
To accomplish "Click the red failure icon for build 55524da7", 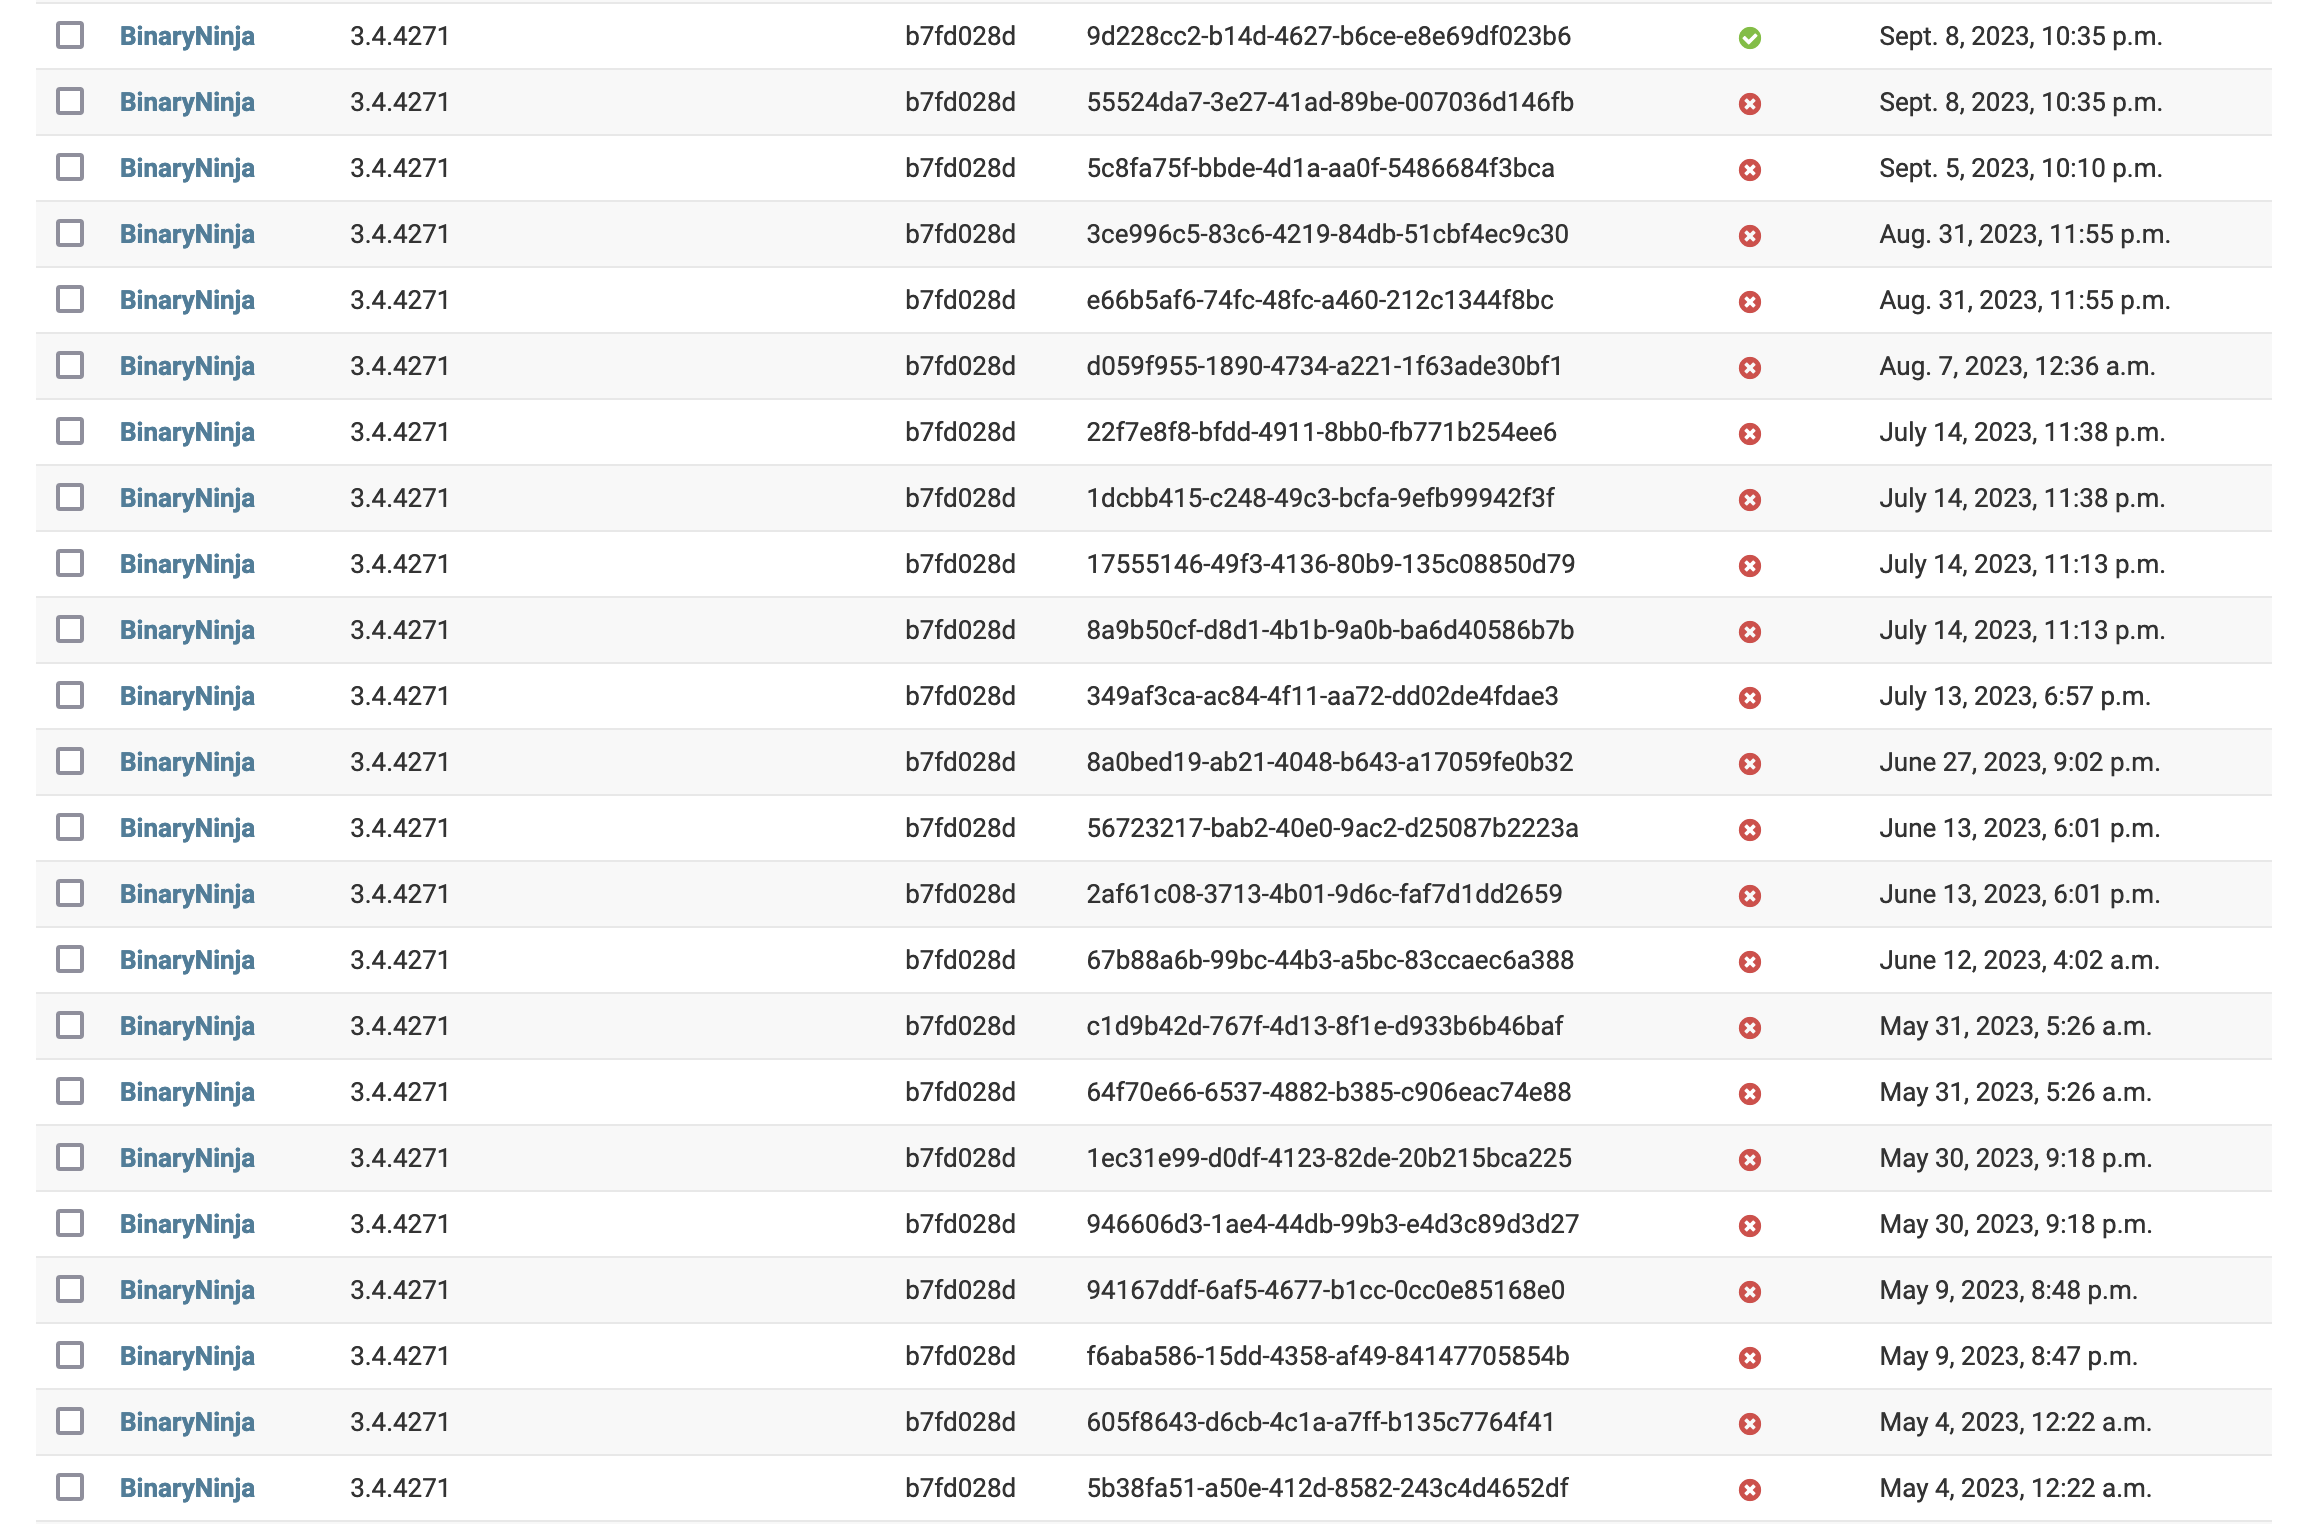I will click(x=1749, y=102).
